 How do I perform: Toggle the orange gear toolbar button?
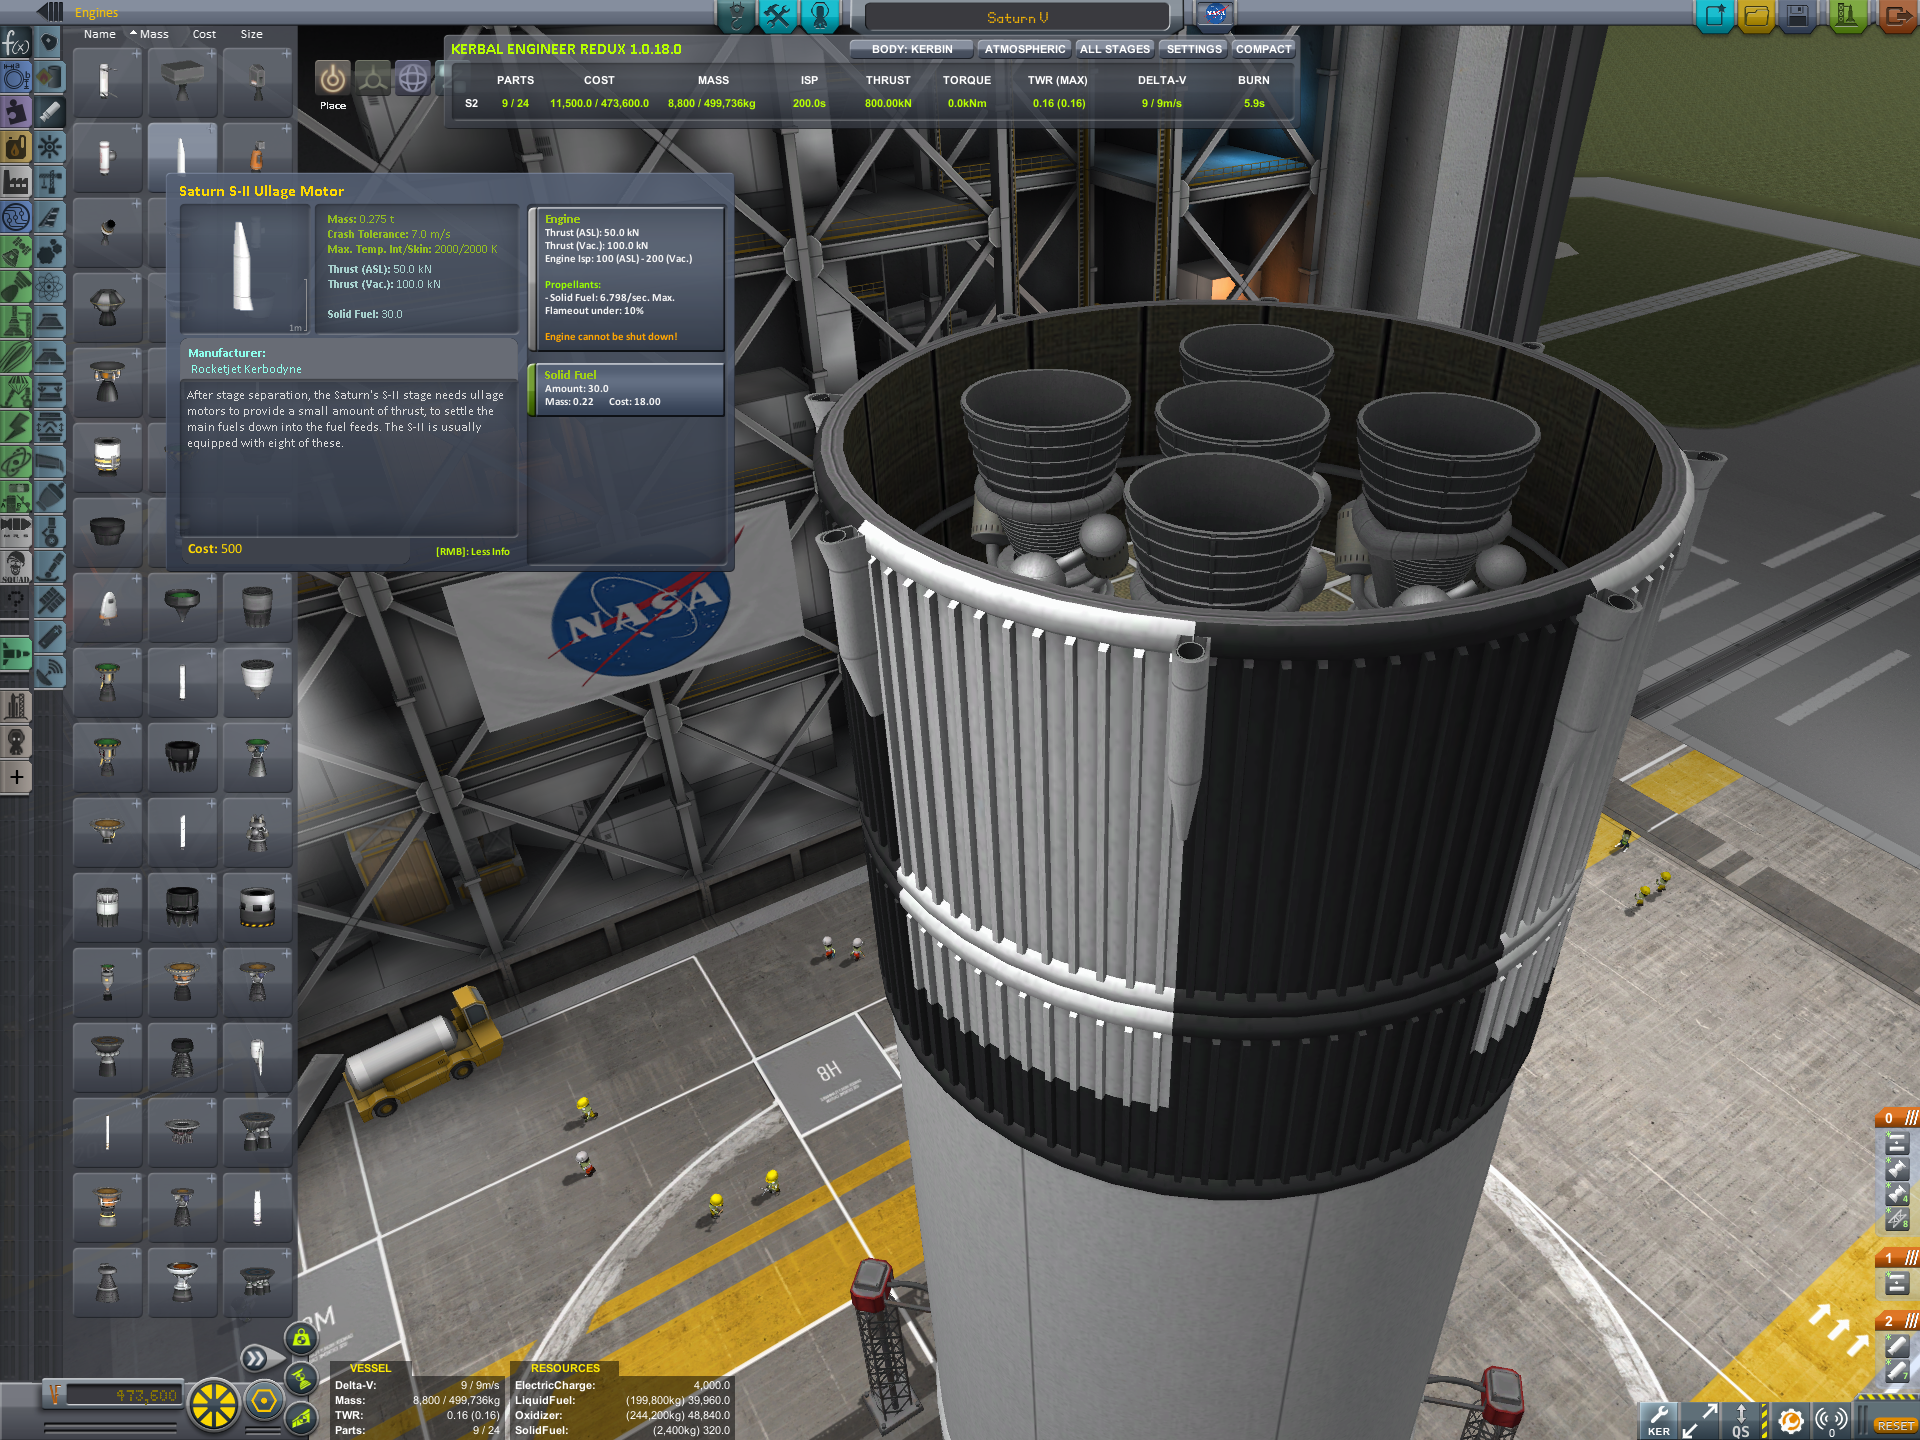coord(1791,1420)
